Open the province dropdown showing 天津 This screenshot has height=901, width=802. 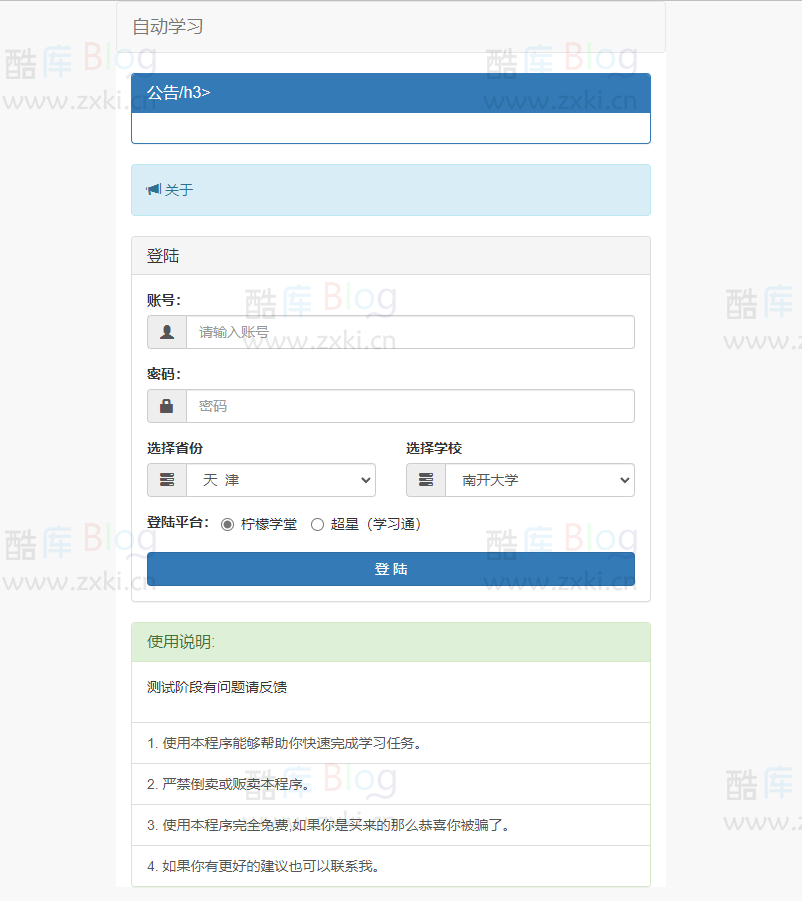pyautogui.click(x=280, y=480)
